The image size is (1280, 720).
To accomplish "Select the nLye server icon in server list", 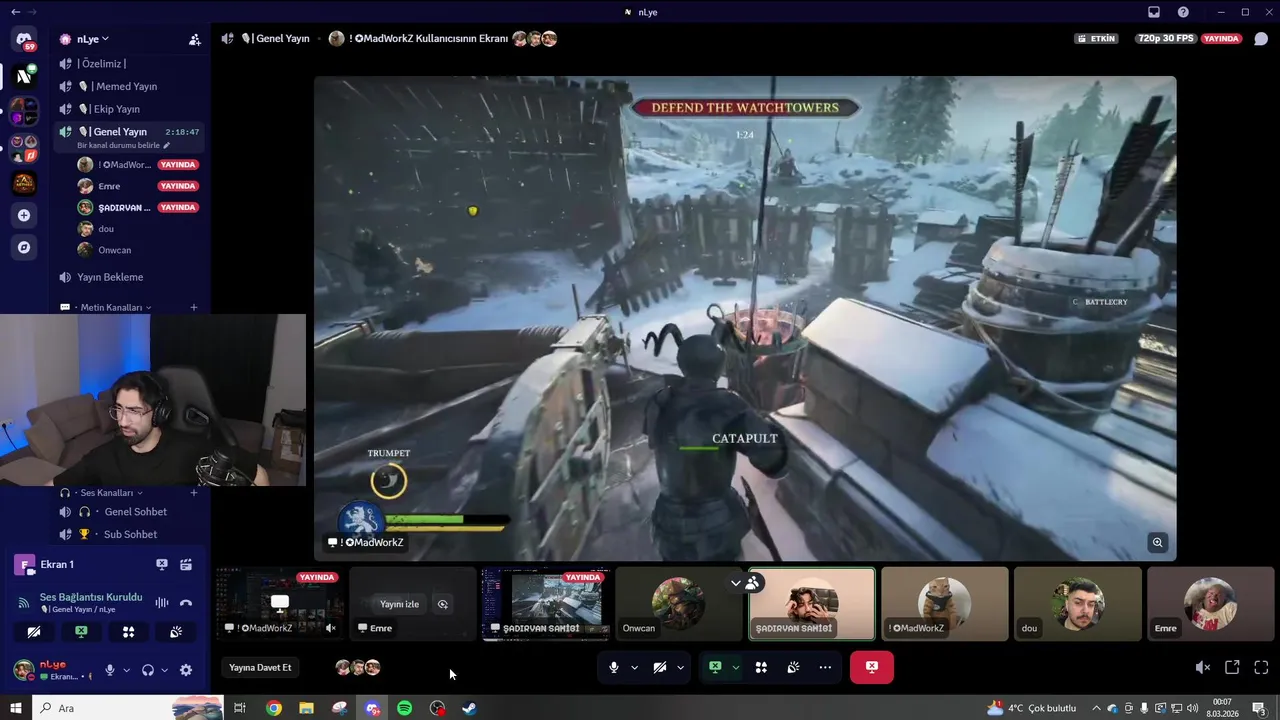I will pos(24,76).
